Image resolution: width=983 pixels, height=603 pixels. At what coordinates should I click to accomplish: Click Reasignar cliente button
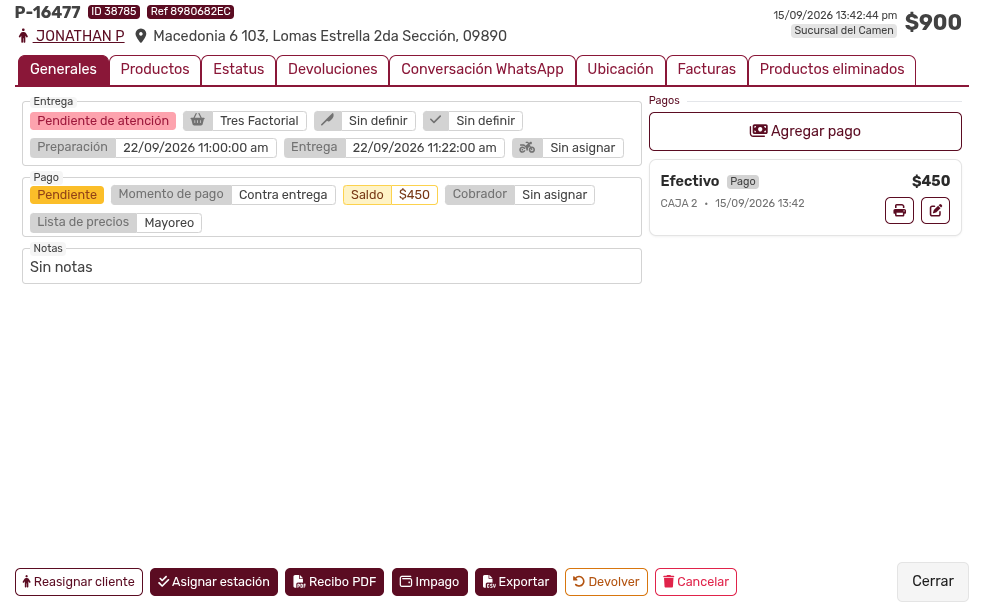79,582
